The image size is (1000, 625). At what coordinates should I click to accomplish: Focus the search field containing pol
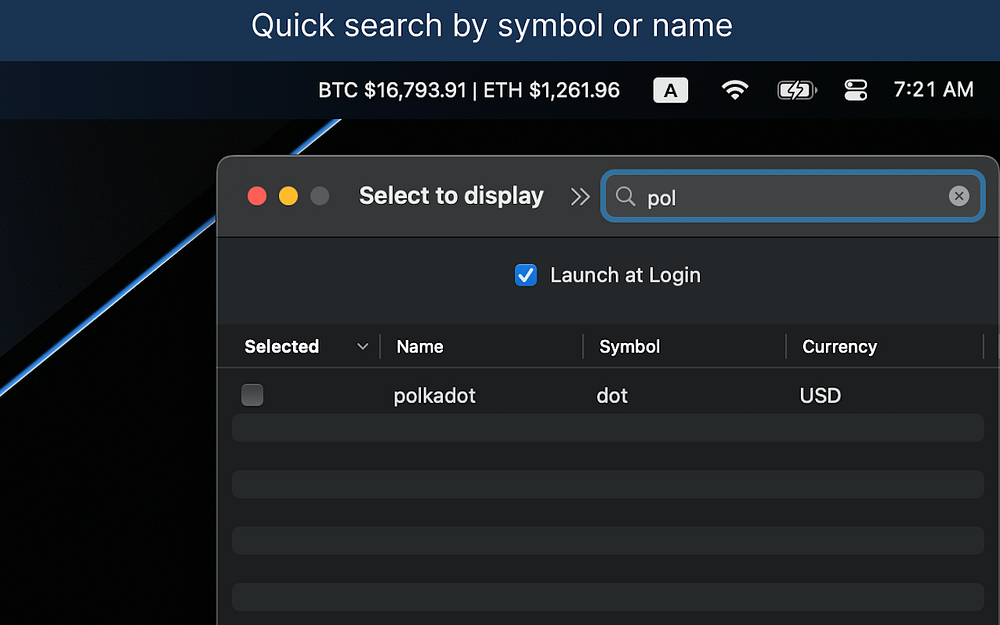tap(790, 196)
